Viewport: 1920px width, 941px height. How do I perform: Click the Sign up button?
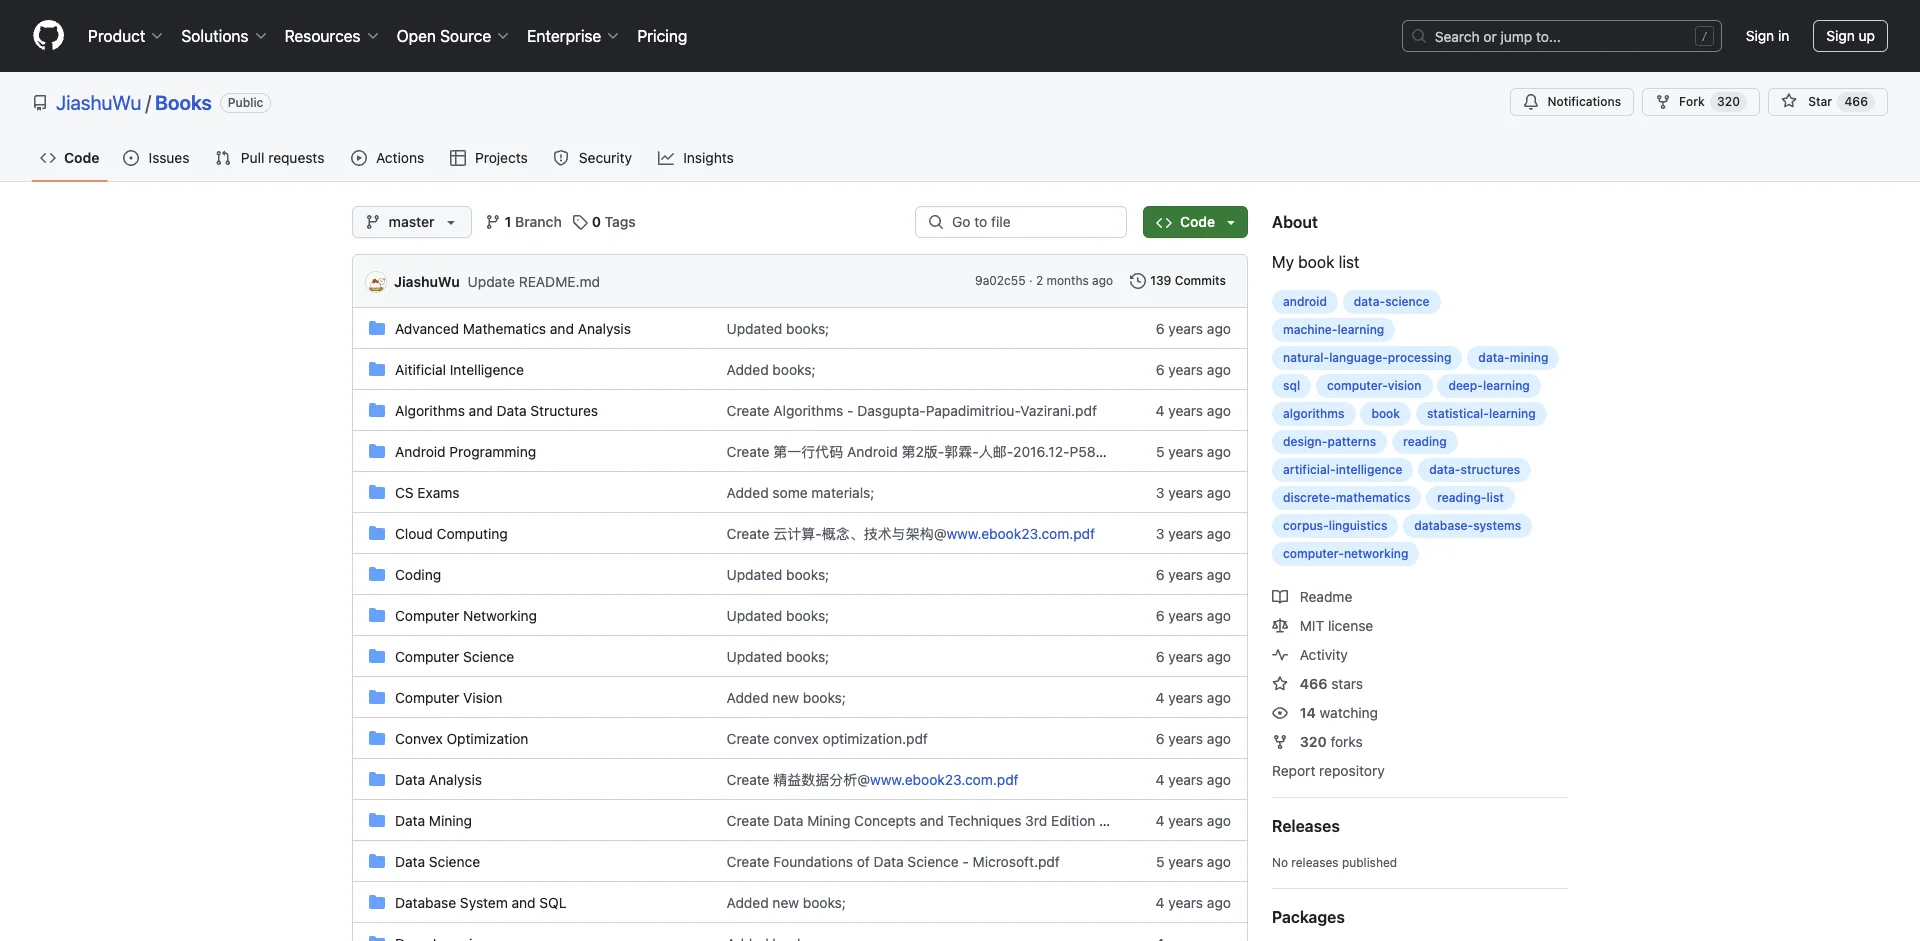[x=1850, y=36]
